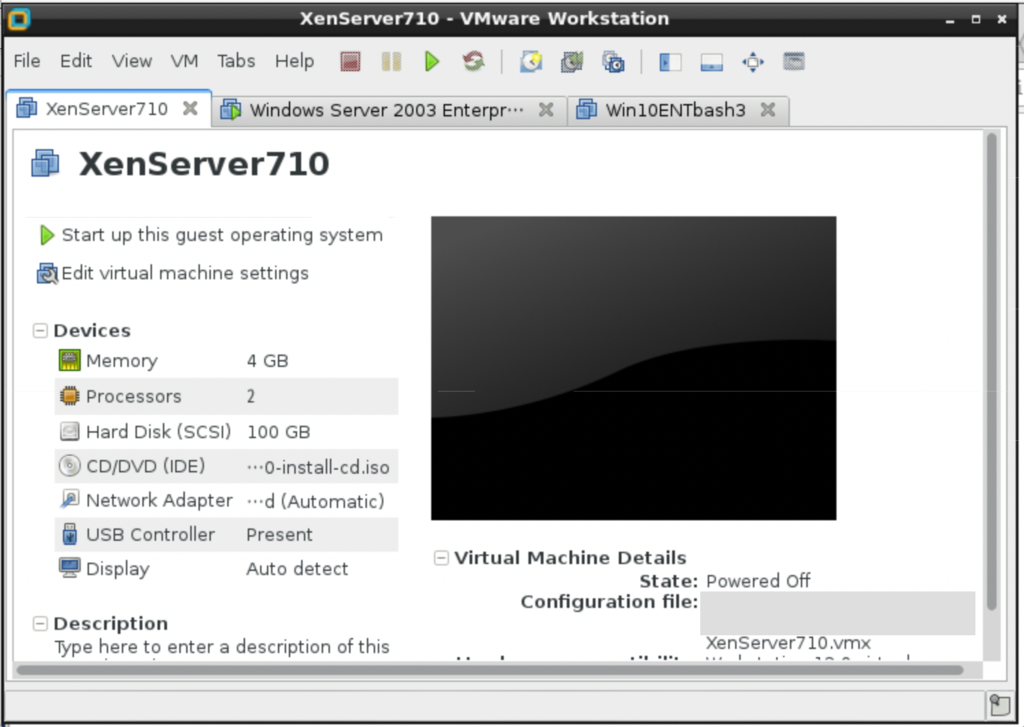Screen dimensions: 1024x727
Task: Open the VM menu
Action: click(x=184, y=61)
